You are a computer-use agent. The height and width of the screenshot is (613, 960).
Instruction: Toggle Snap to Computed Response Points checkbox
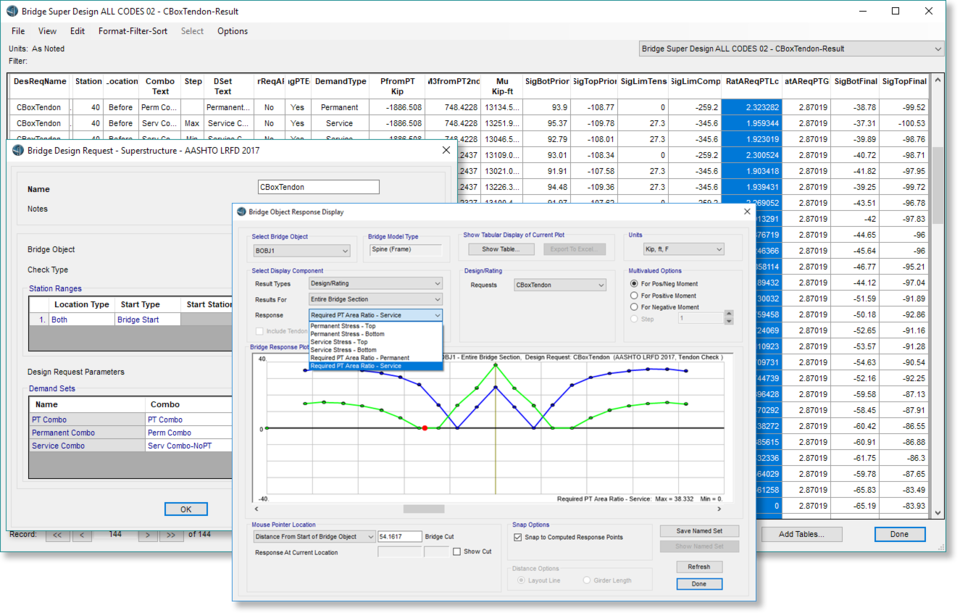click(x=518, y=537)
